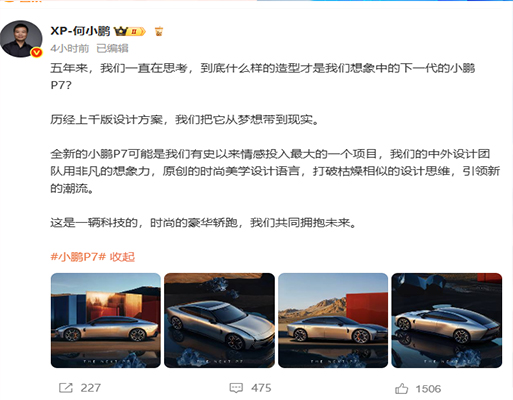This screenshot has height=400, width=513.
Task: Open the 4小时前 timestamp link
Action: pyautogui.click(x=70, y=49)
